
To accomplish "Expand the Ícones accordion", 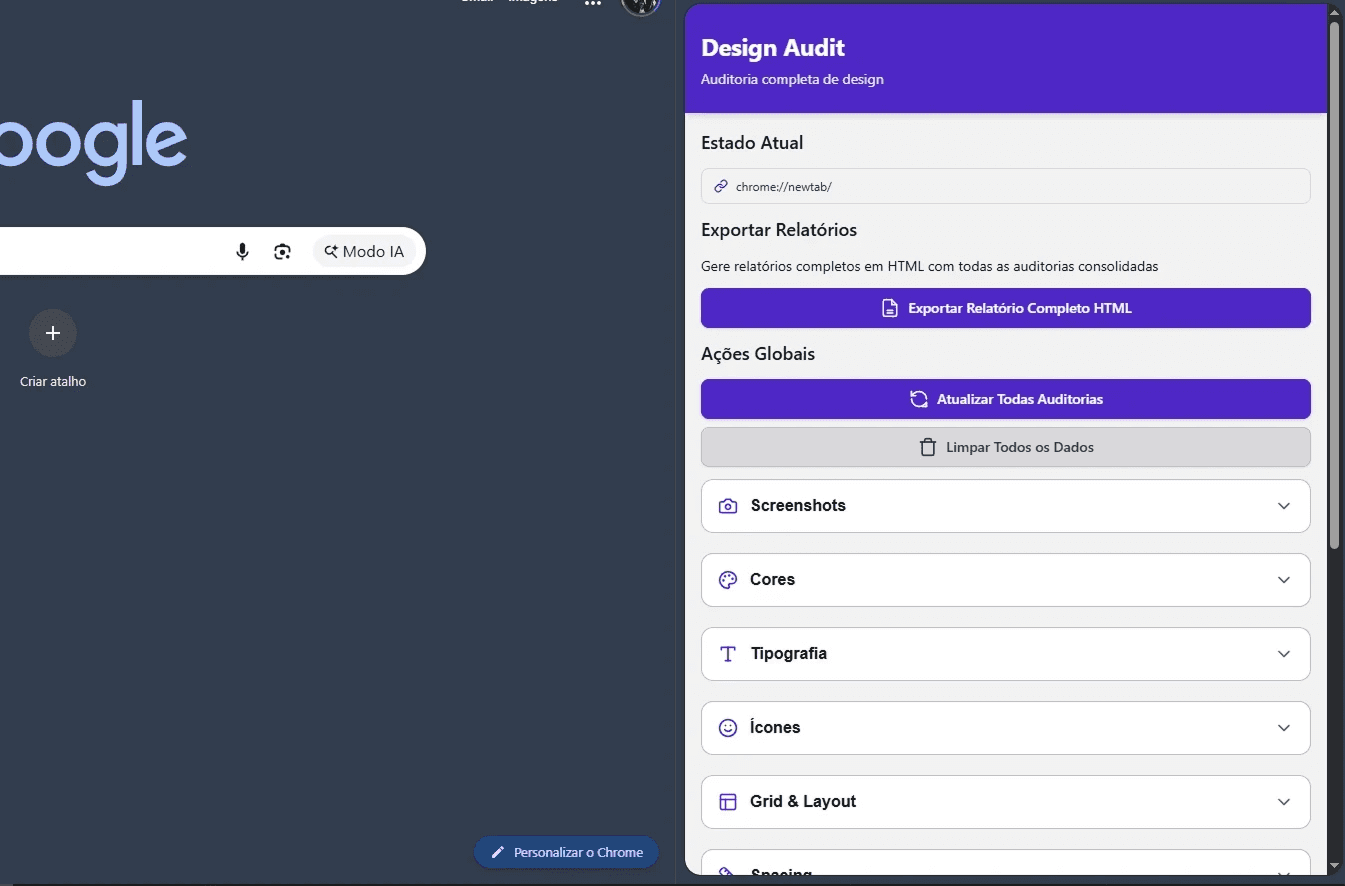I will (x=1284, y=728).
